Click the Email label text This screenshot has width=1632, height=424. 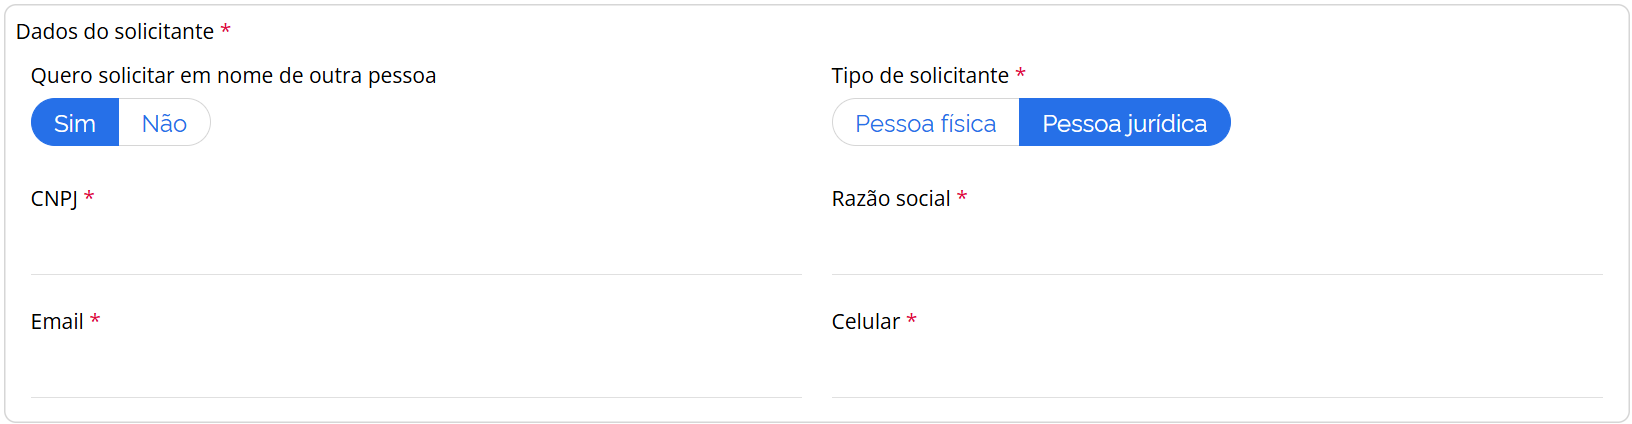[x=57, y=322]
